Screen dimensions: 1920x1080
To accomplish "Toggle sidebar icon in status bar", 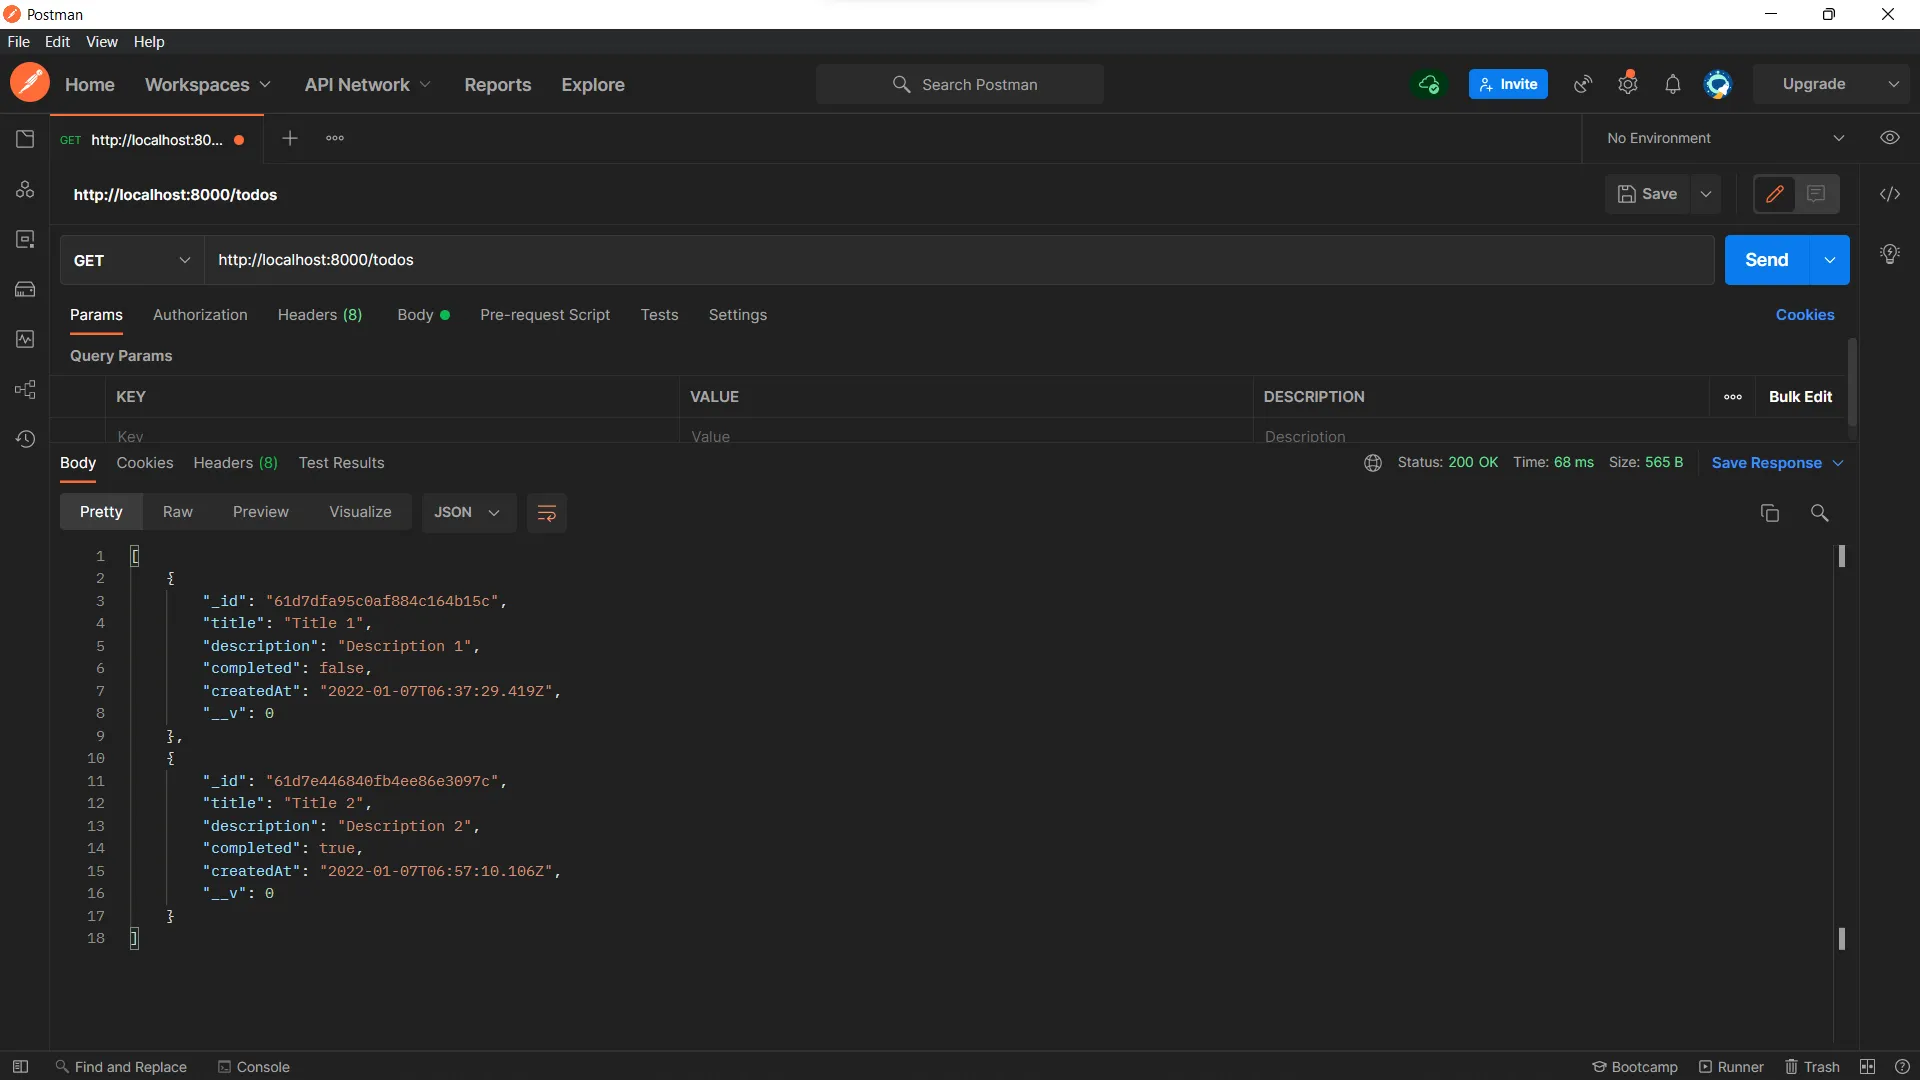I will pyautogui.click(x=20, y=1067).
